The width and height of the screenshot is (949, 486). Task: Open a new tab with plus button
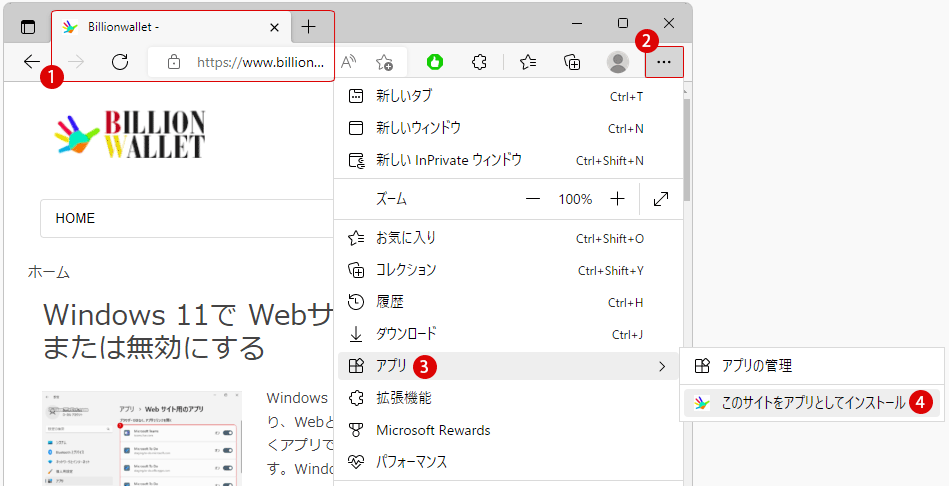coord(309,27)
